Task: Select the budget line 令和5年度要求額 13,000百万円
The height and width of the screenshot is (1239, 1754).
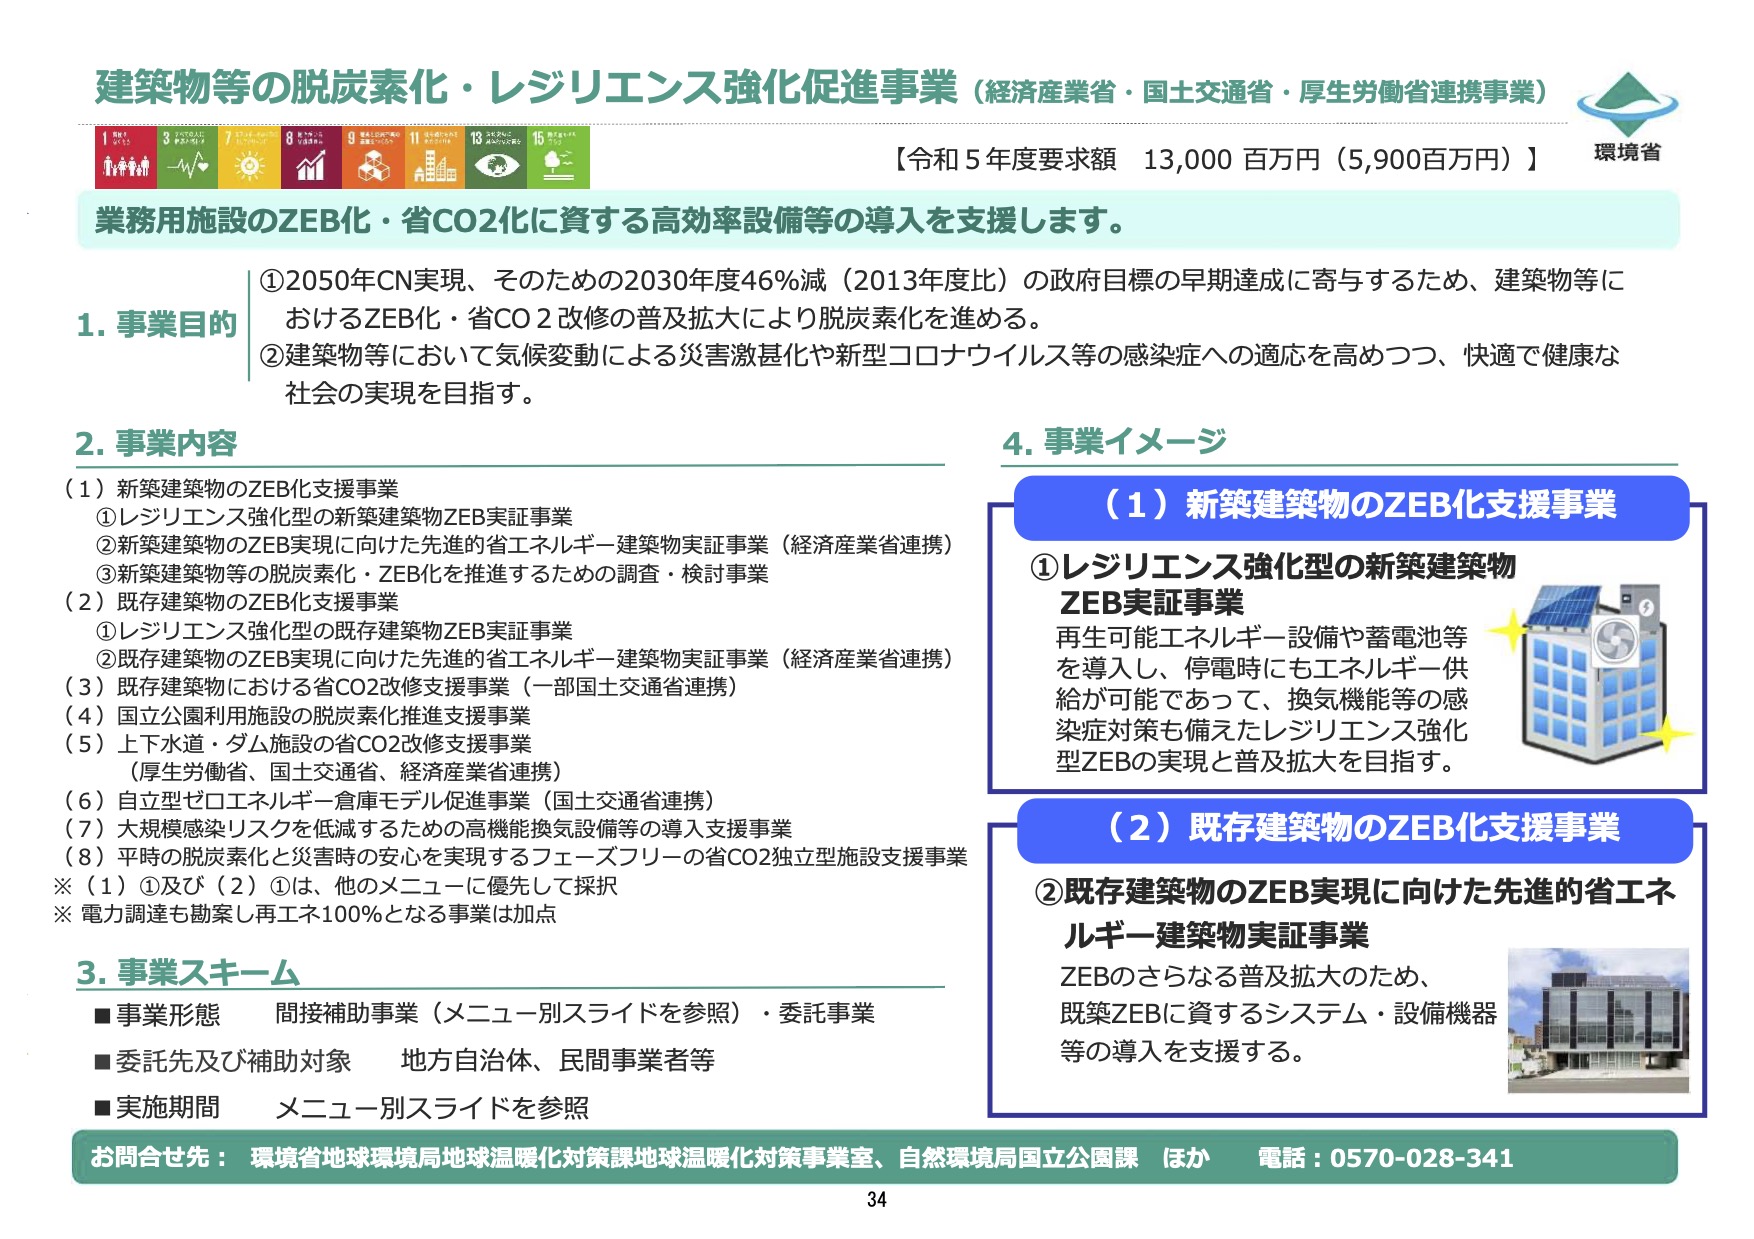Action: click(x=1216, y=159)
